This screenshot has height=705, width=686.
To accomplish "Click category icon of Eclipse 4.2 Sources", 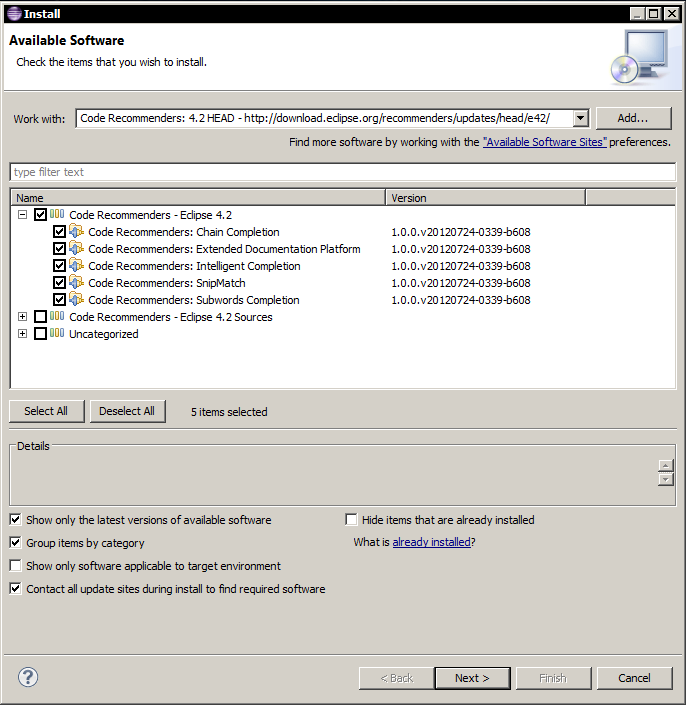I will tap(57, 316).
